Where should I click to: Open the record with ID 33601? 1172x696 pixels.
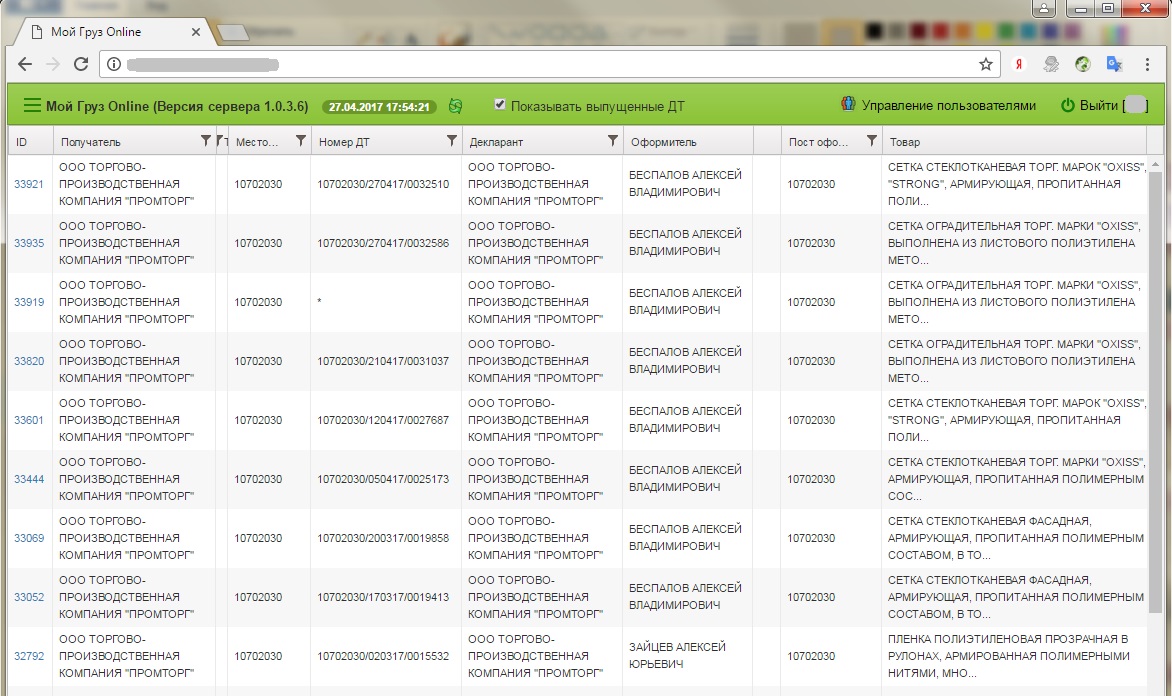[28, 420]
